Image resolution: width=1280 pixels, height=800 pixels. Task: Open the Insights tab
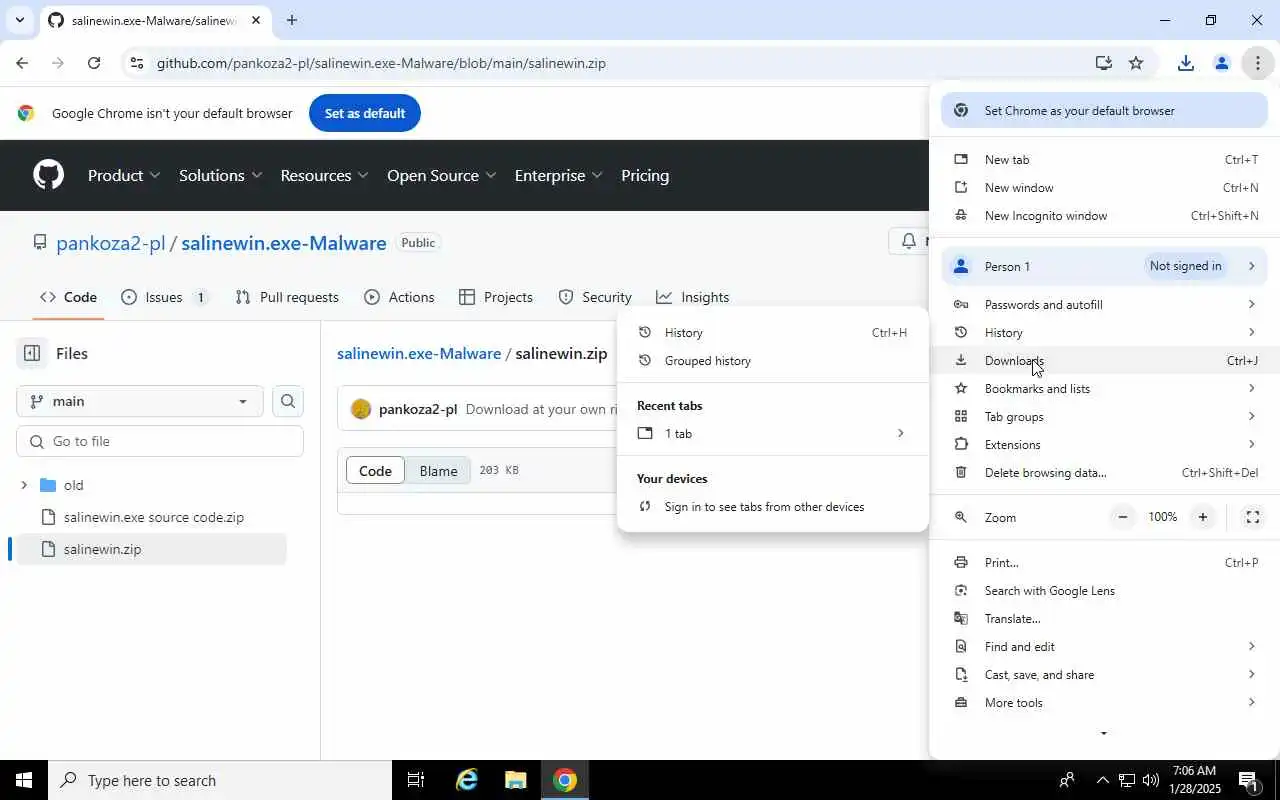point(693,297)
